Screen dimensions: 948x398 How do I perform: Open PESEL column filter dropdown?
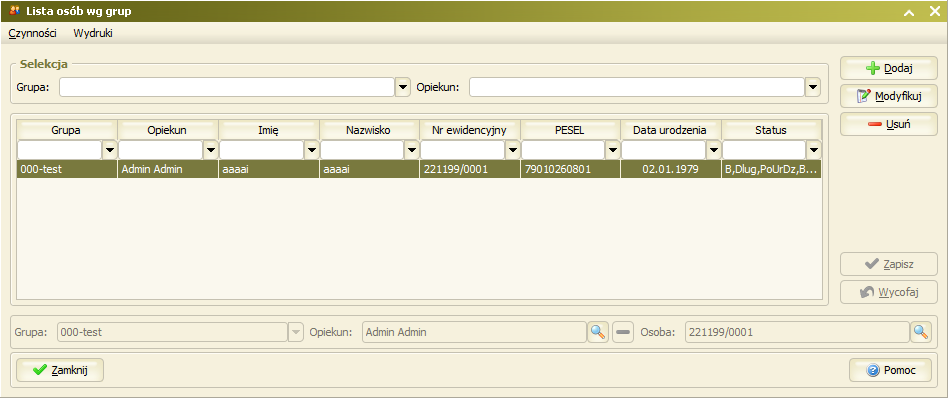pyautogui.click(x=613, y=149)
